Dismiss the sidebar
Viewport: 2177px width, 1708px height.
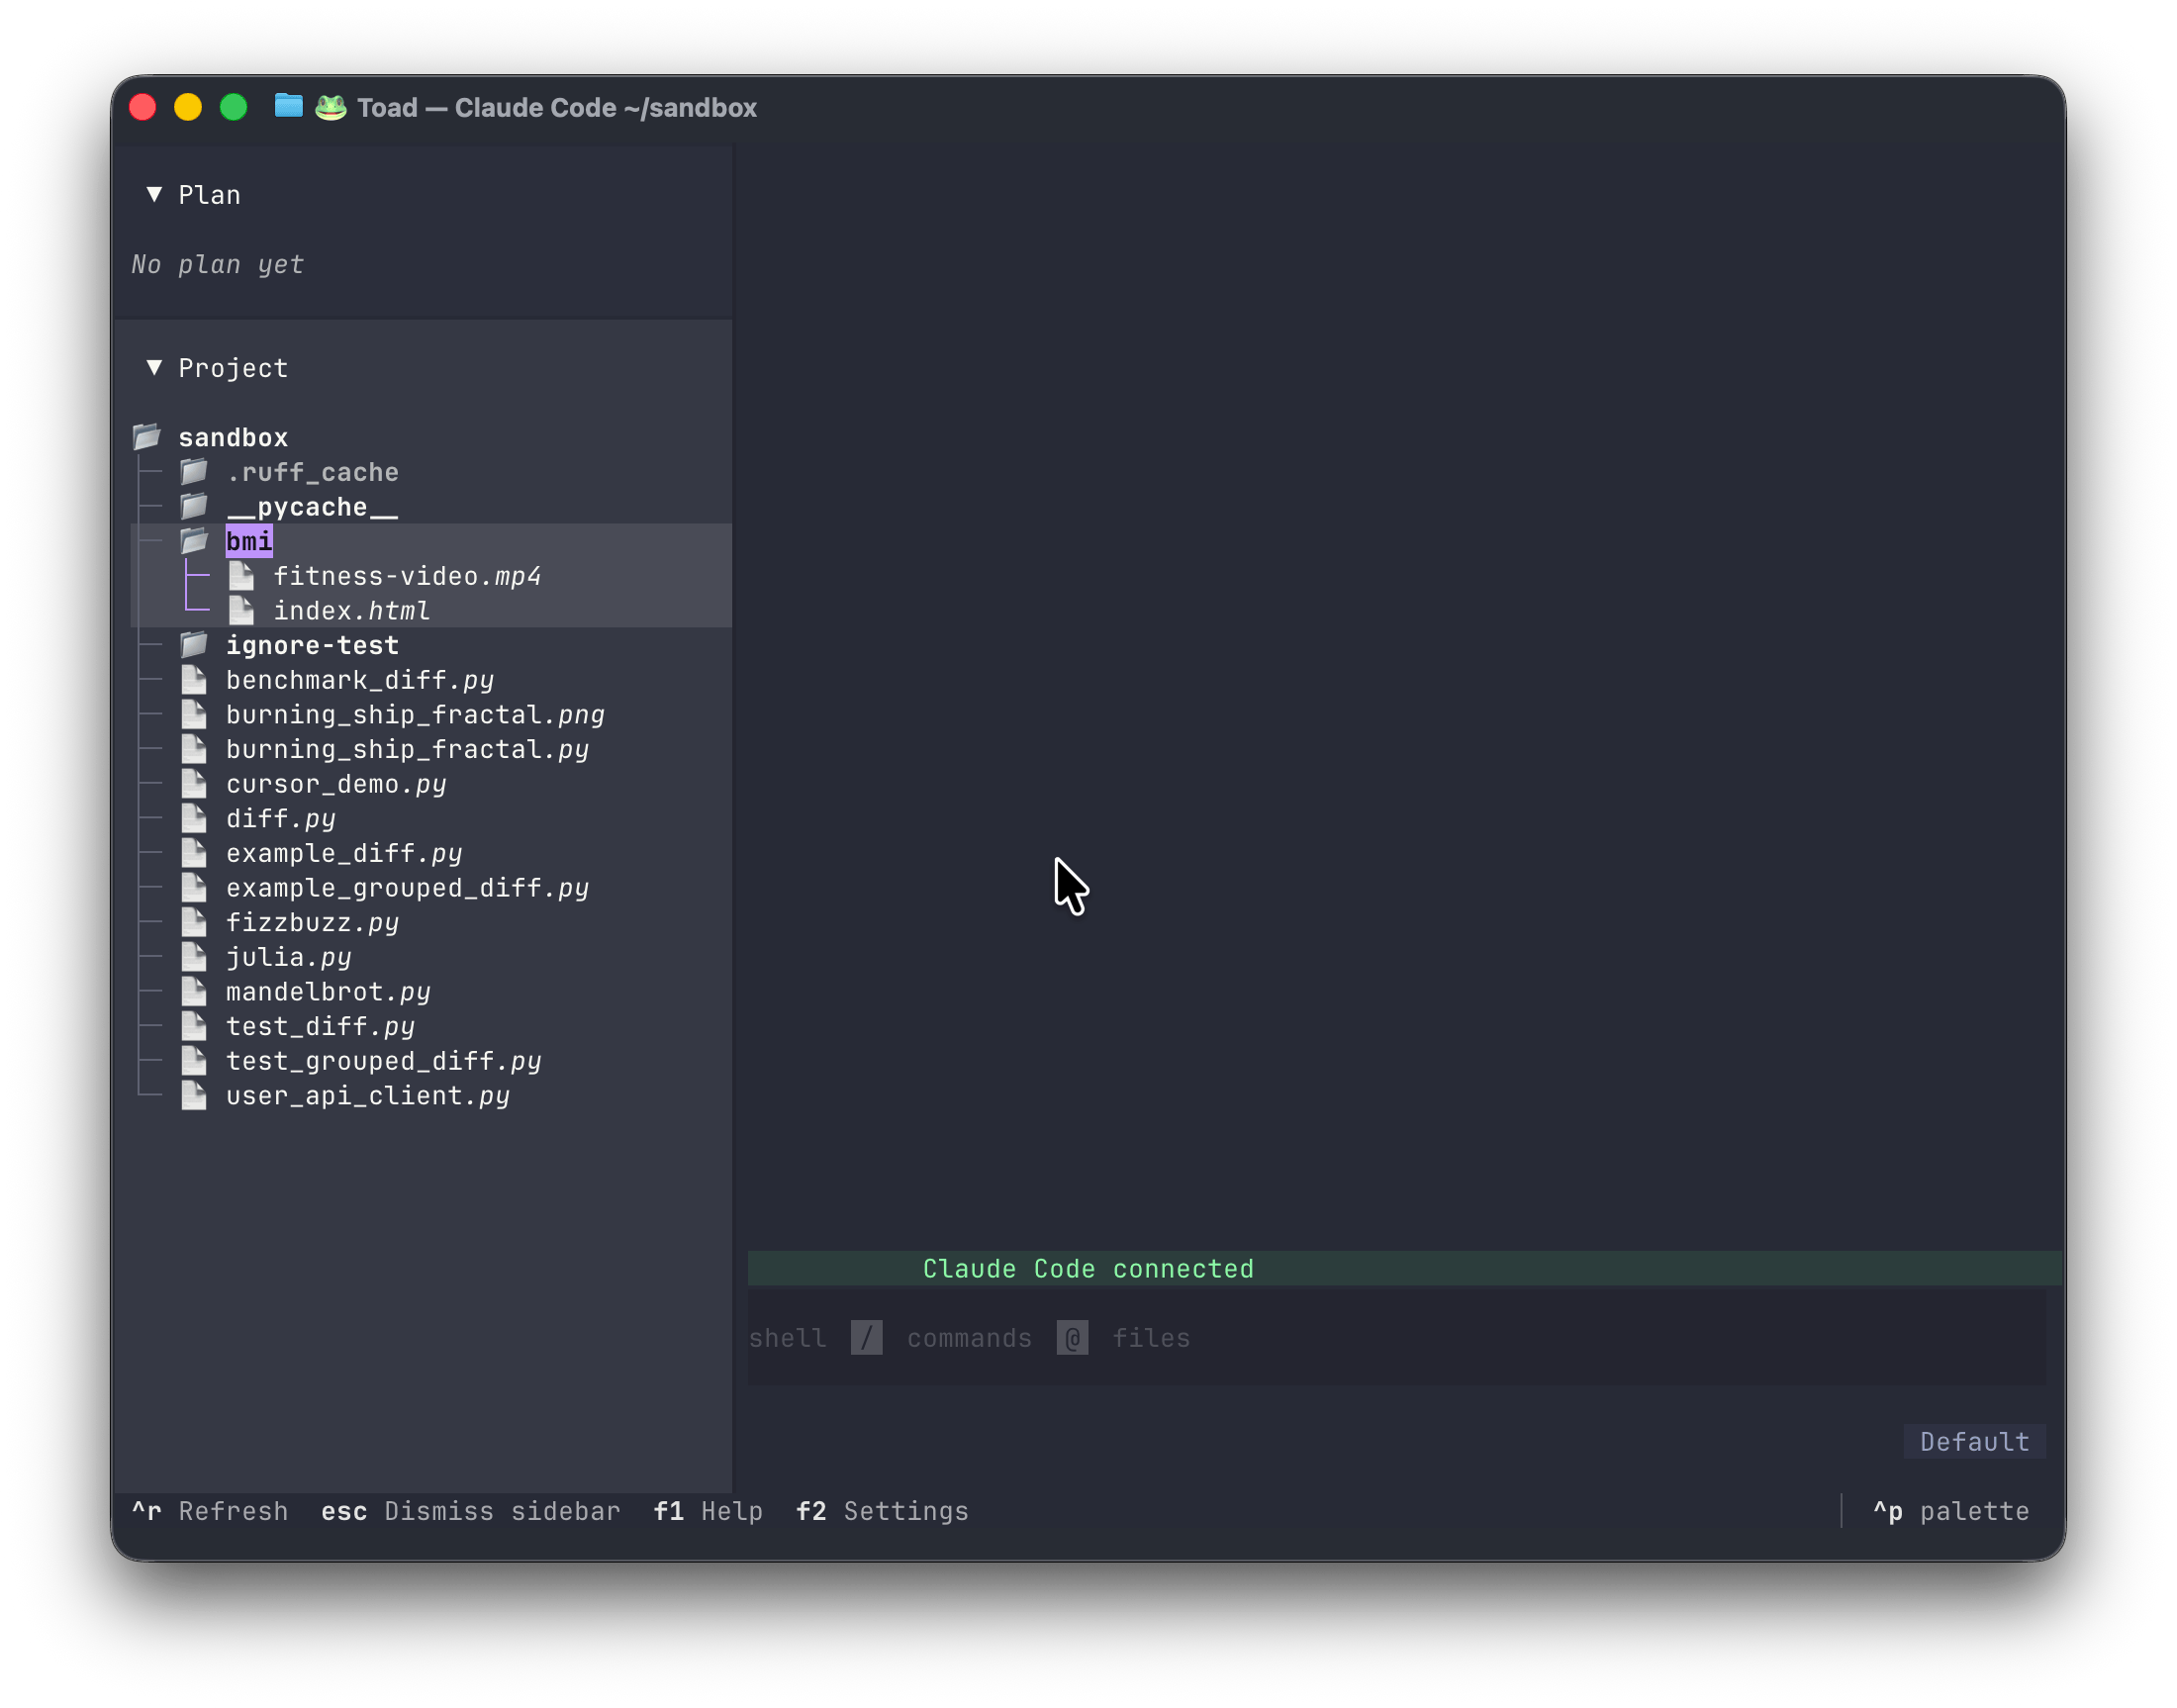pyautogui.click(x=471, y=1511)
